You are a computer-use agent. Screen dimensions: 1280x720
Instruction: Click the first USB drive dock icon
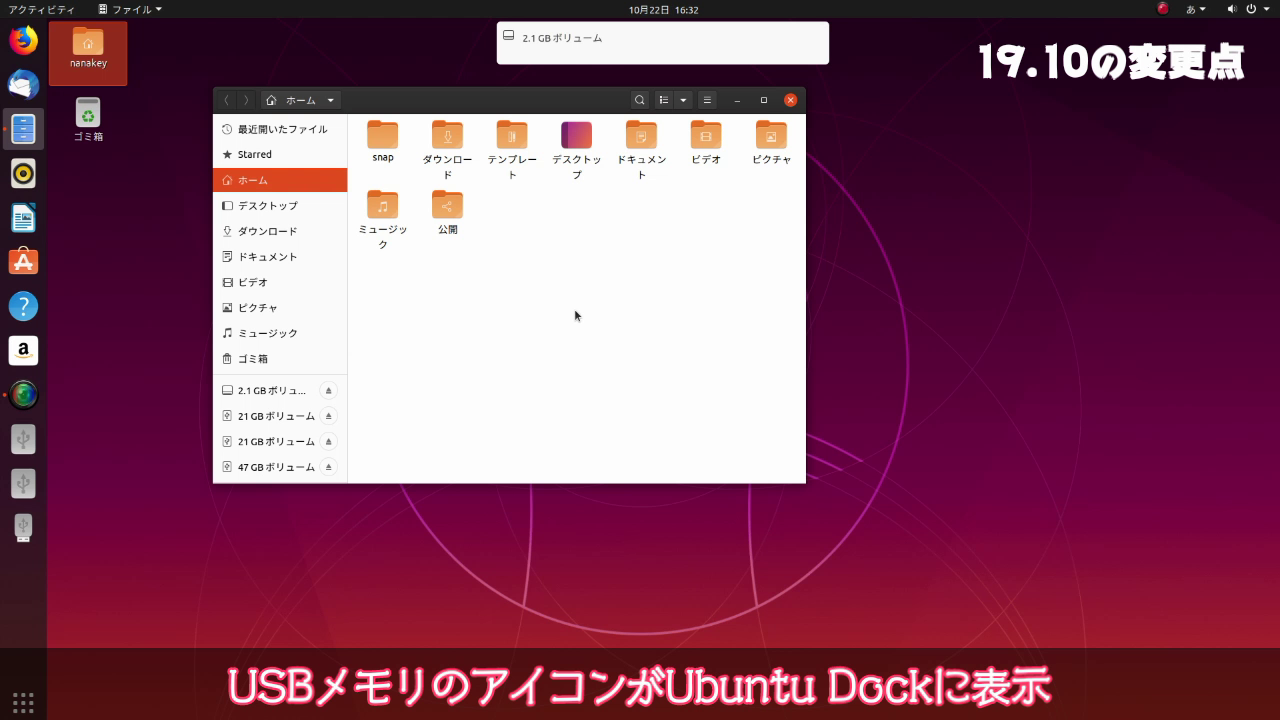[23, 439]
